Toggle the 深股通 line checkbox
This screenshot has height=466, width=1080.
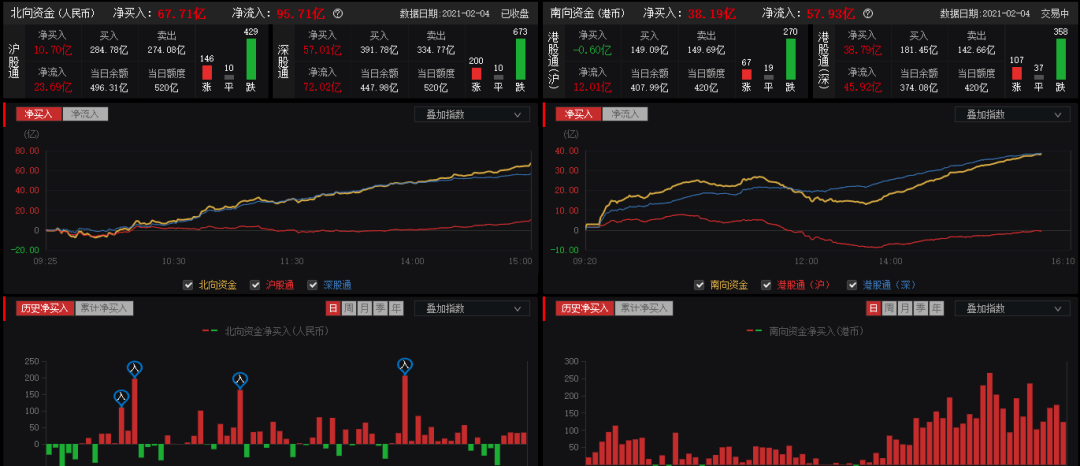pos(313,285)
